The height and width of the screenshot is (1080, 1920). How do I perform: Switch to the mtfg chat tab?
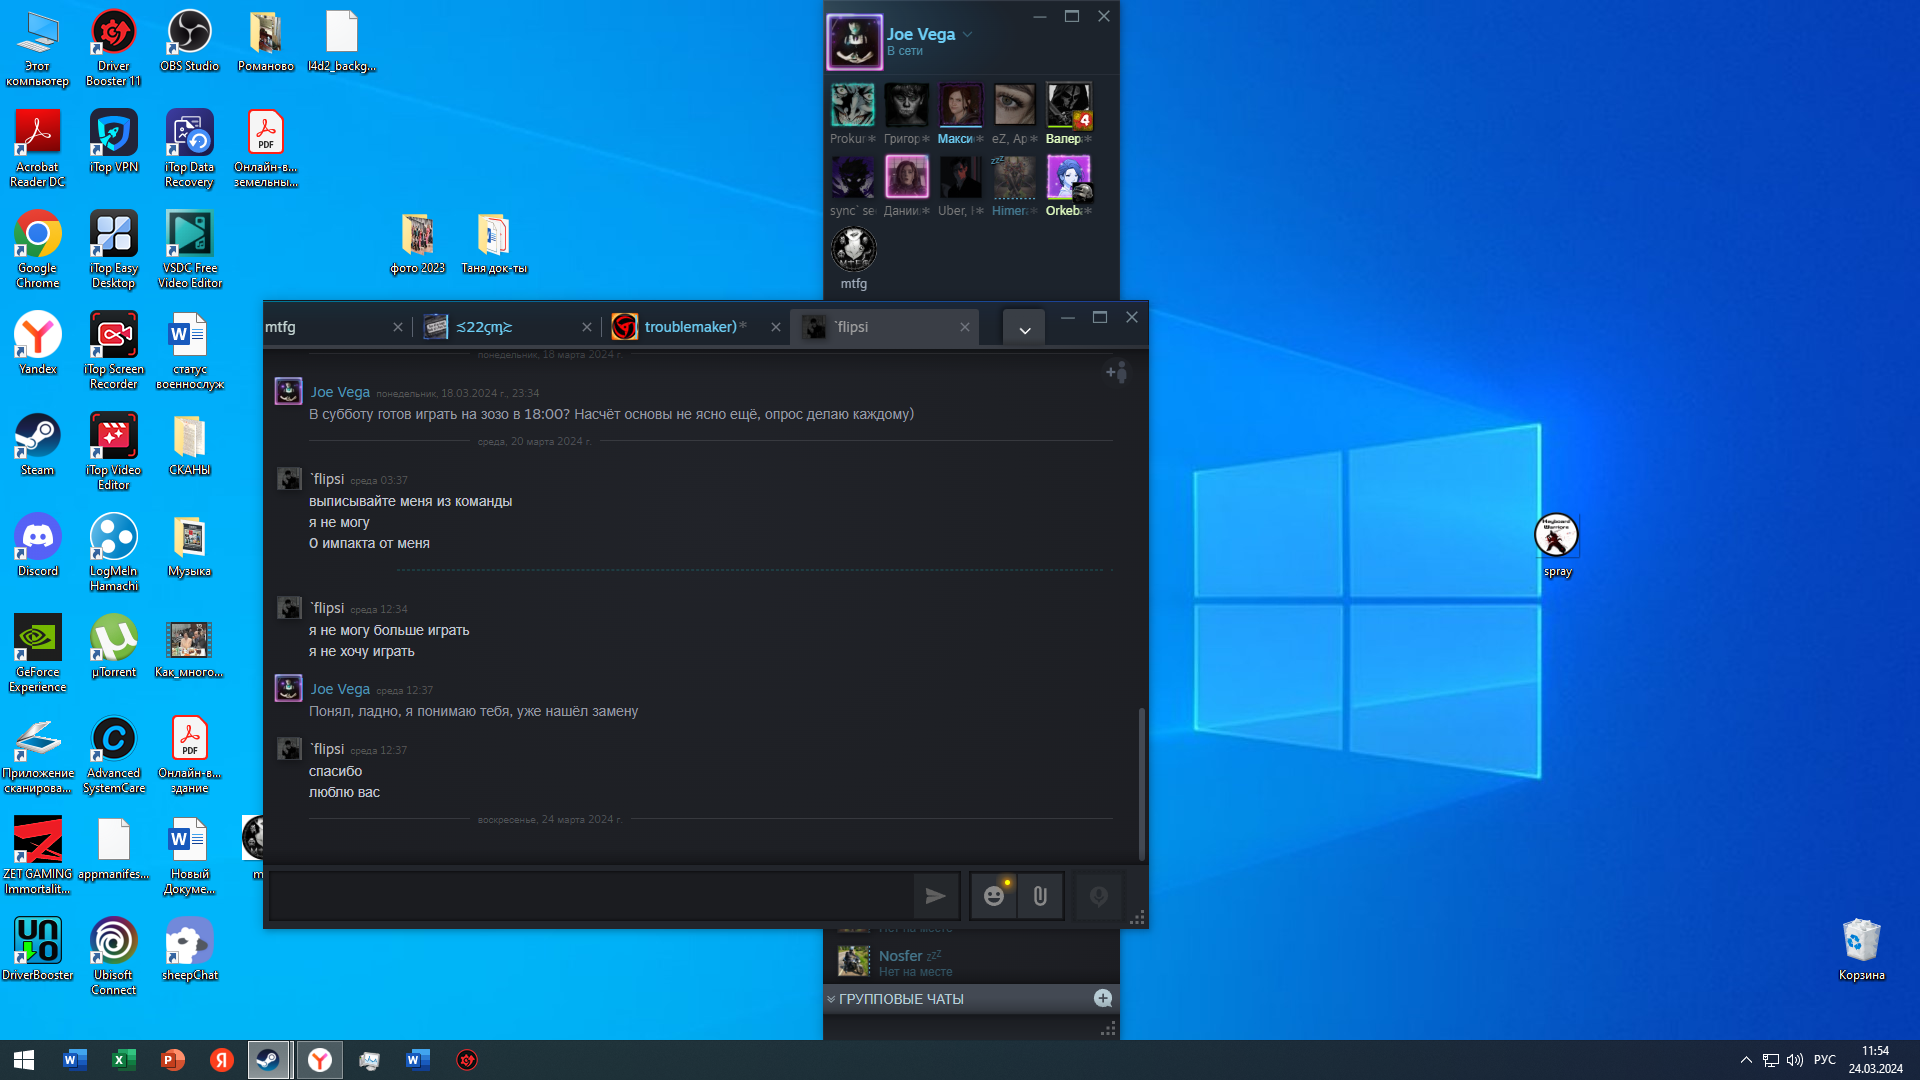point(323,327)
